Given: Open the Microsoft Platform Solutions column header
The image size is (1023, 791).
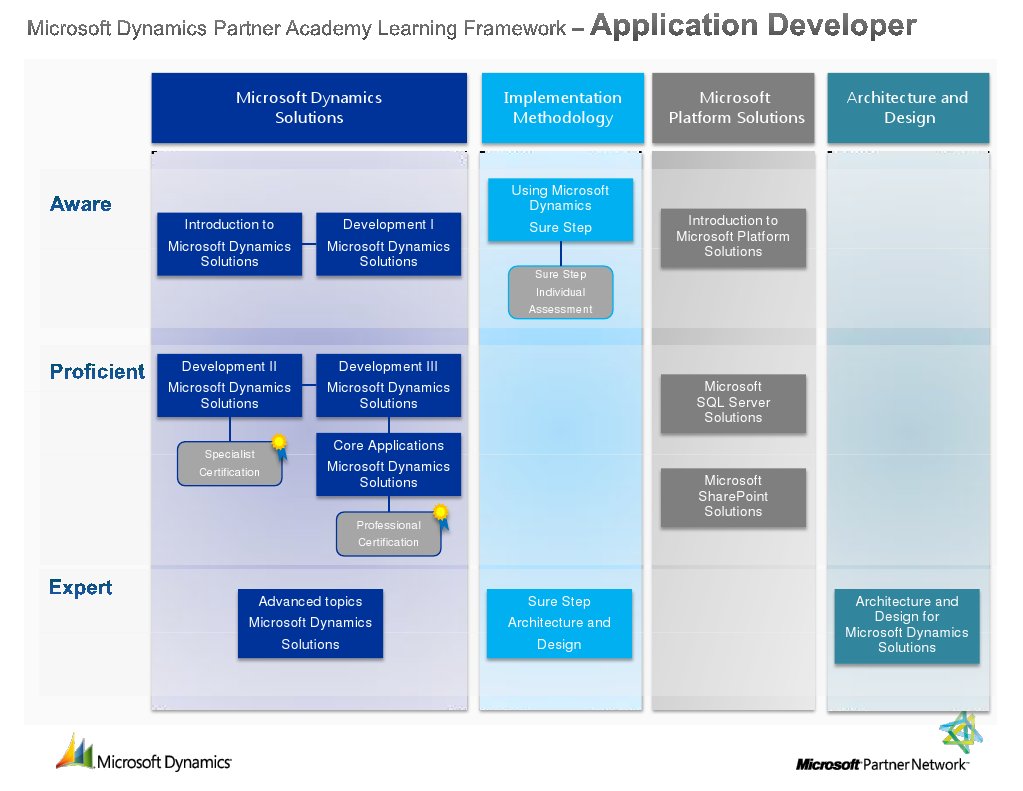Looking at the screenshot, I should click(x=733, y=108).
